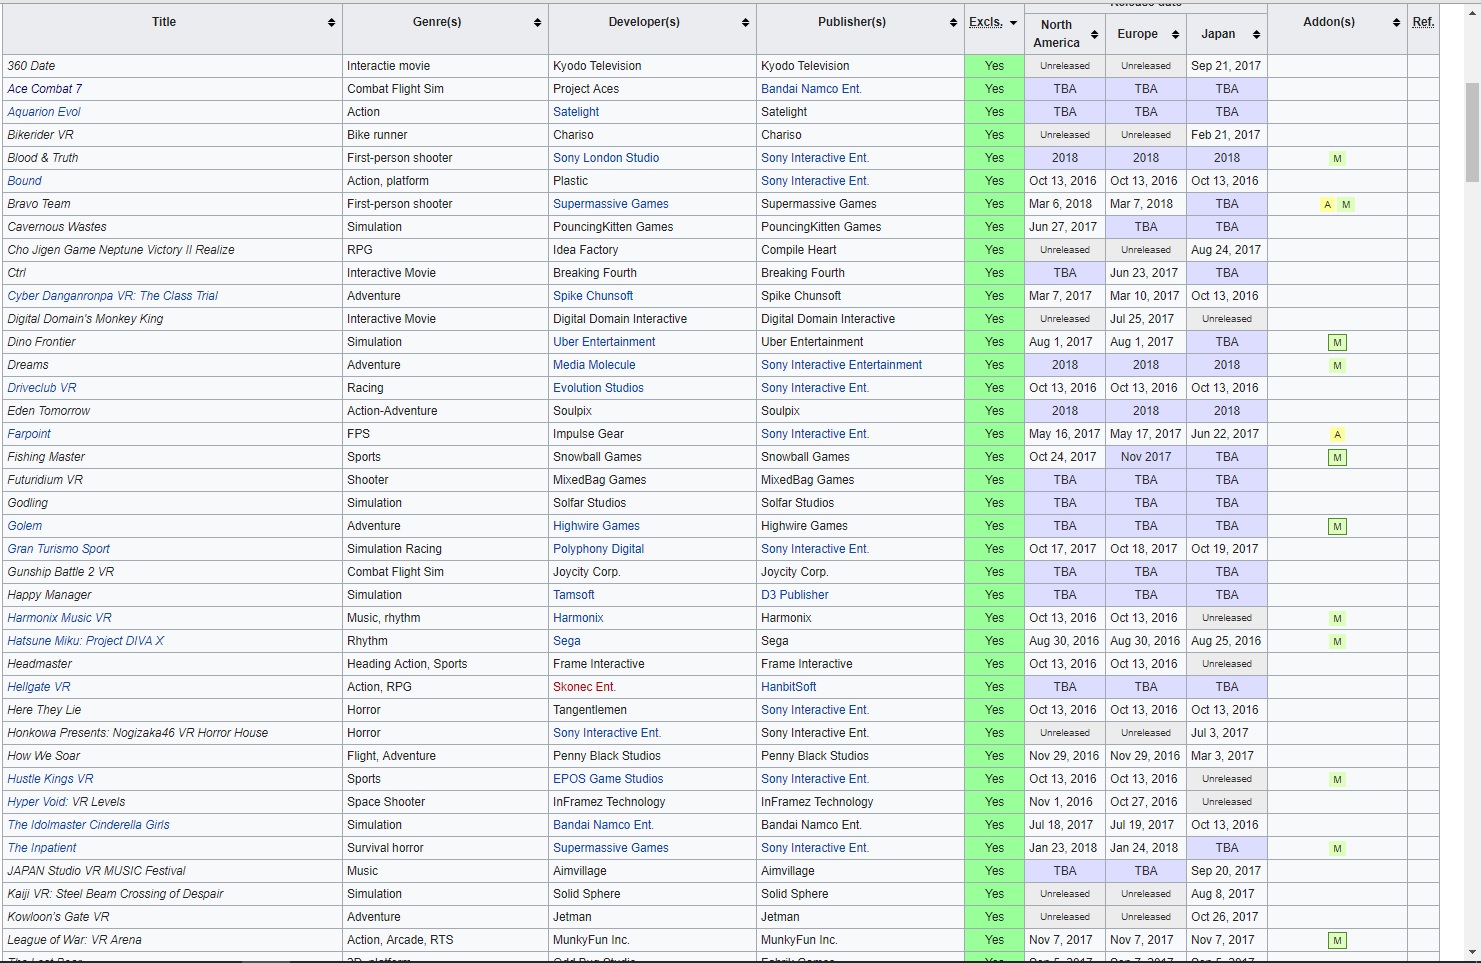This screenshot has width=1481, height=963.
Task: Click the M addon badge in Golem row
Action: point(1337,526)
